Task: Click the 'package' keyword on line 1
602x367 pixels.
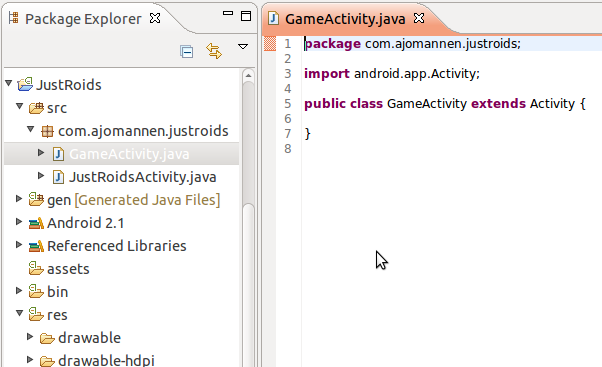Action: coord(332,44)
